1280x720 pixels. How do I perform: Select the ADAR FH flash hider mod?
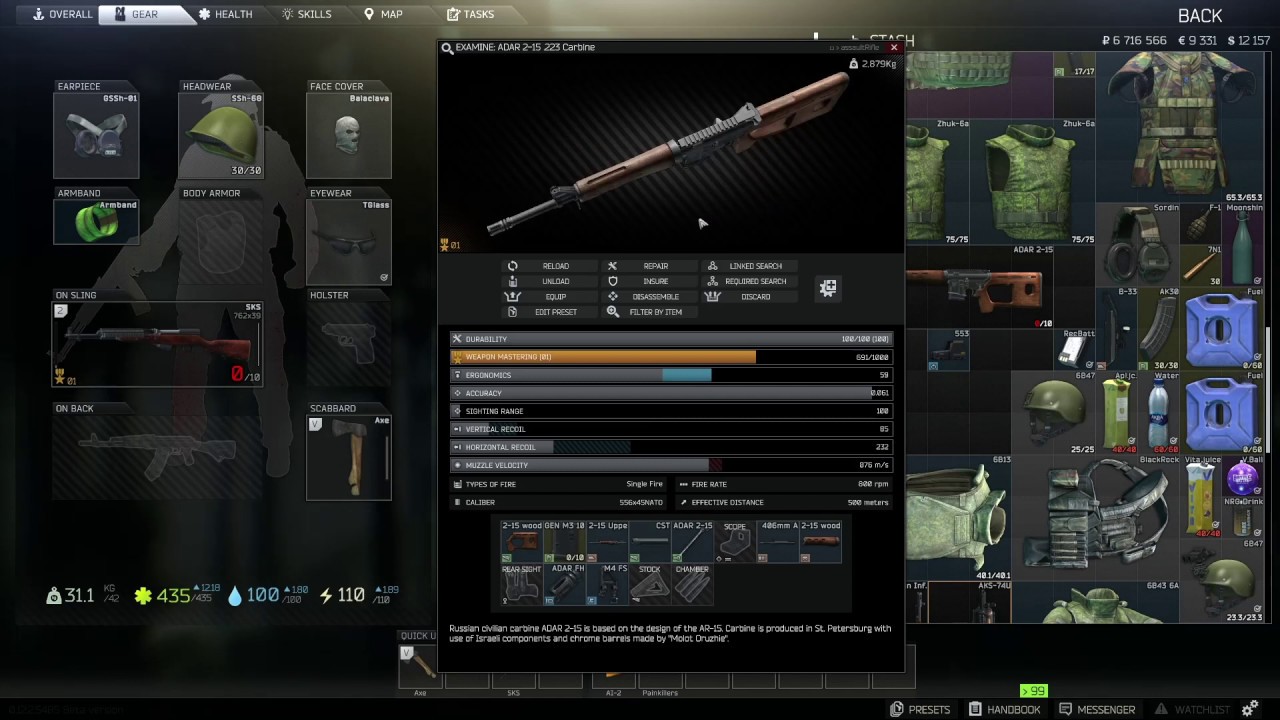coord(564,585)
